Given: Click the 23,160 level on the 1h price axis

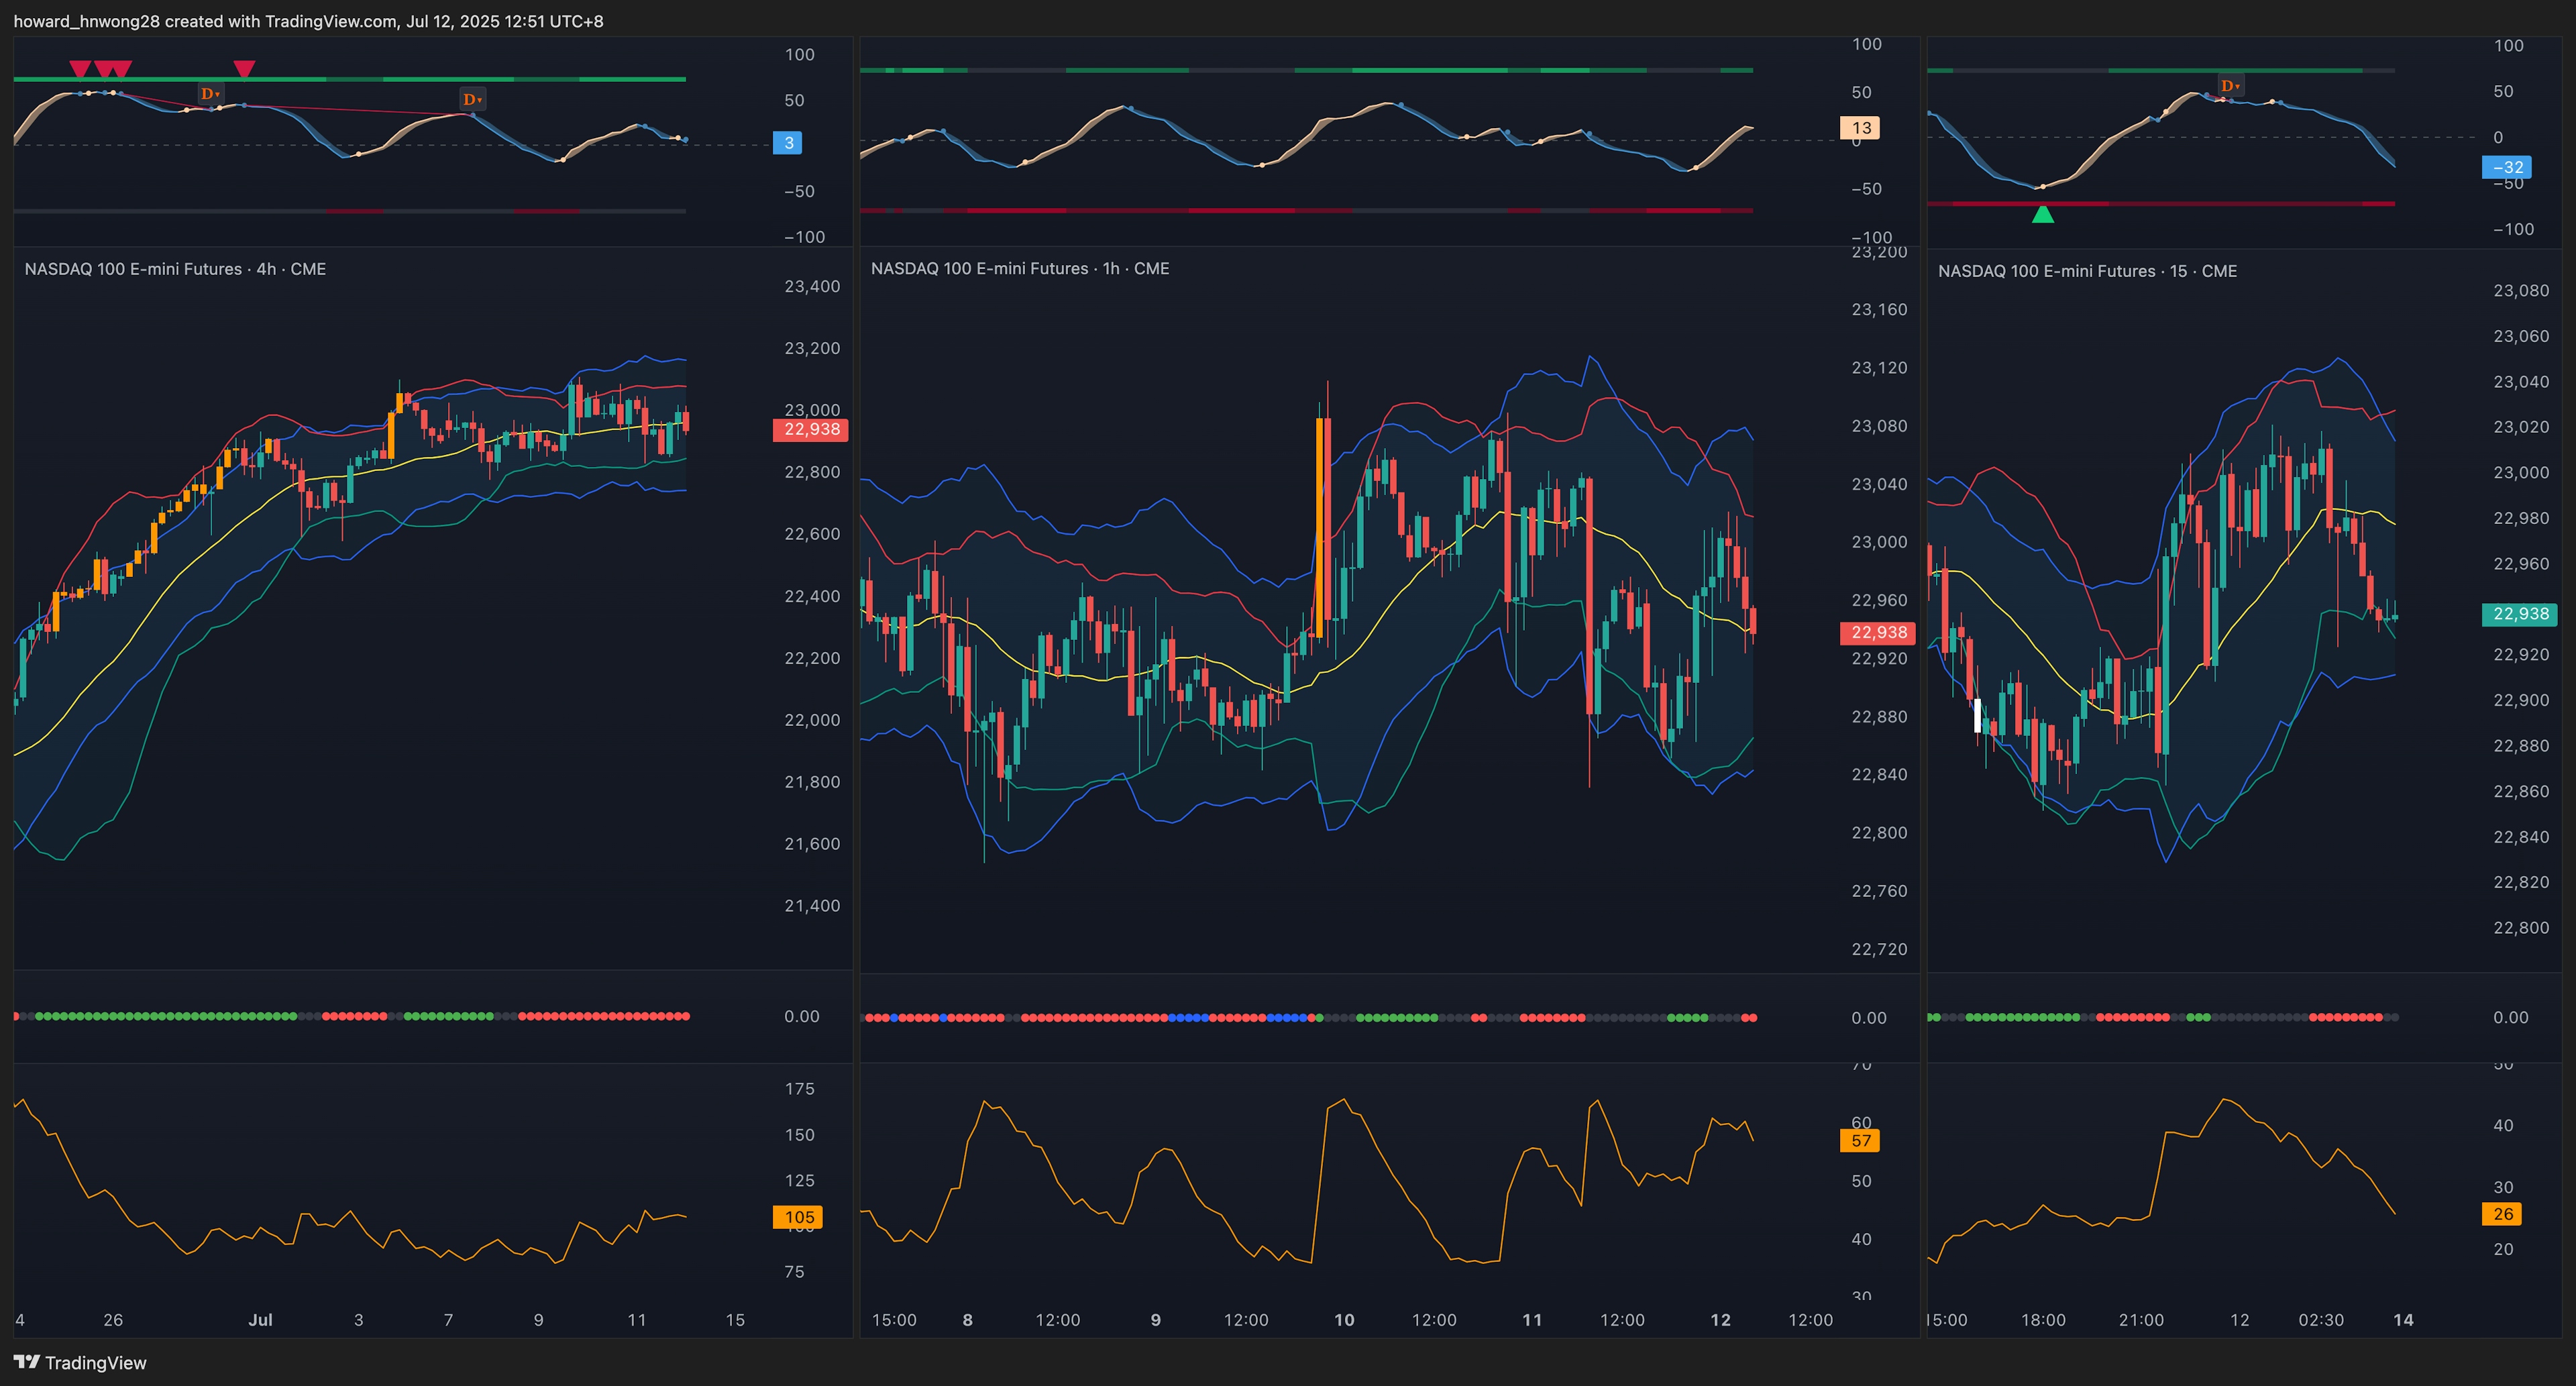Looking at the screenshot, I should tap(1879, 310).
